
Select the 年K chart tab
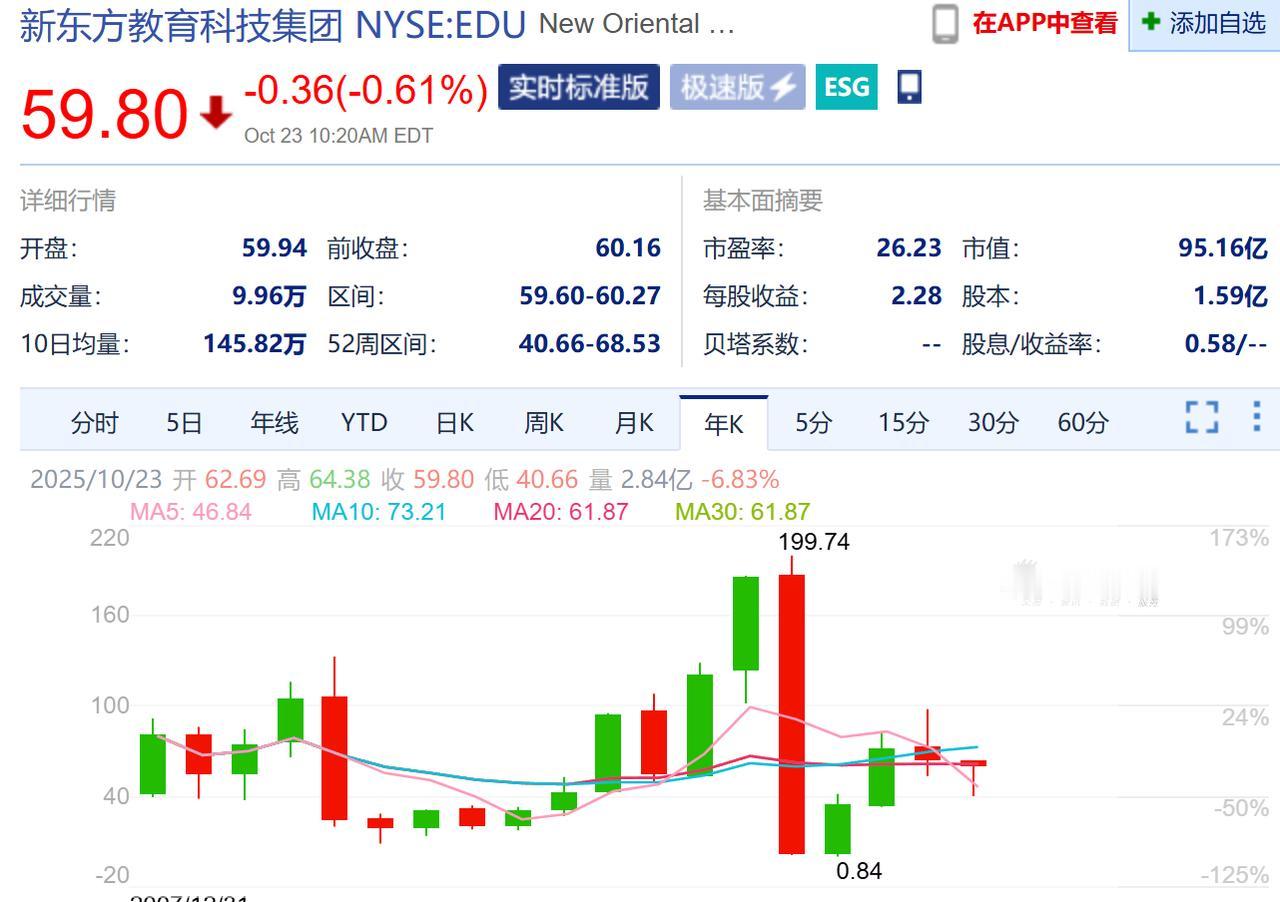[x=724, y=423]
